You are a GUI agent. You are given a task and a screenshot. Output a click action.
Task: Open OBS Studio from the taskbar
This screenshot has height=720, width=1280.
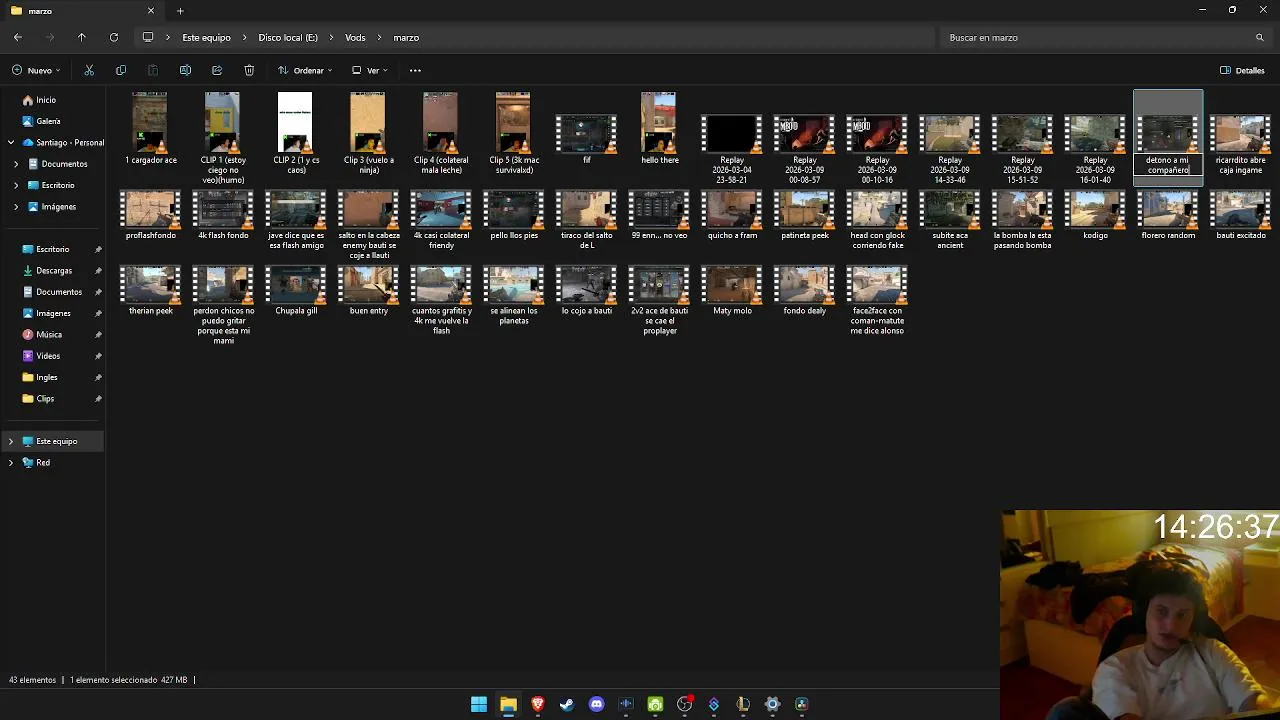pyautogui.click(x=684, y=704)
